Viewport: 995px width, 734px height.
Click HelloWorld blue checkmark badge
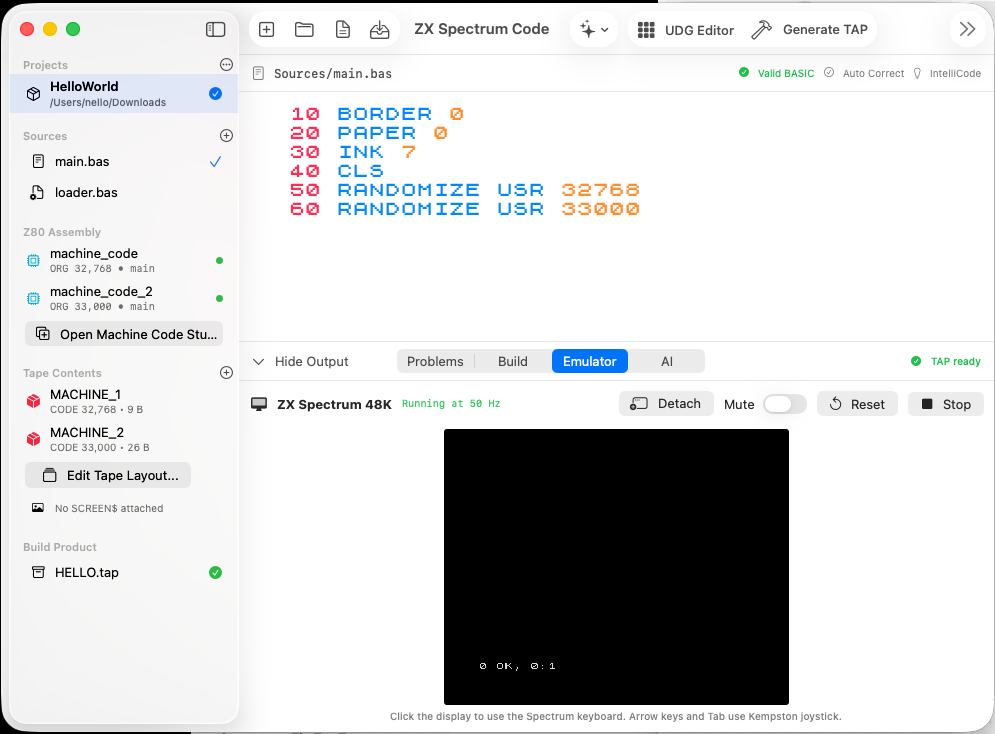216,94
